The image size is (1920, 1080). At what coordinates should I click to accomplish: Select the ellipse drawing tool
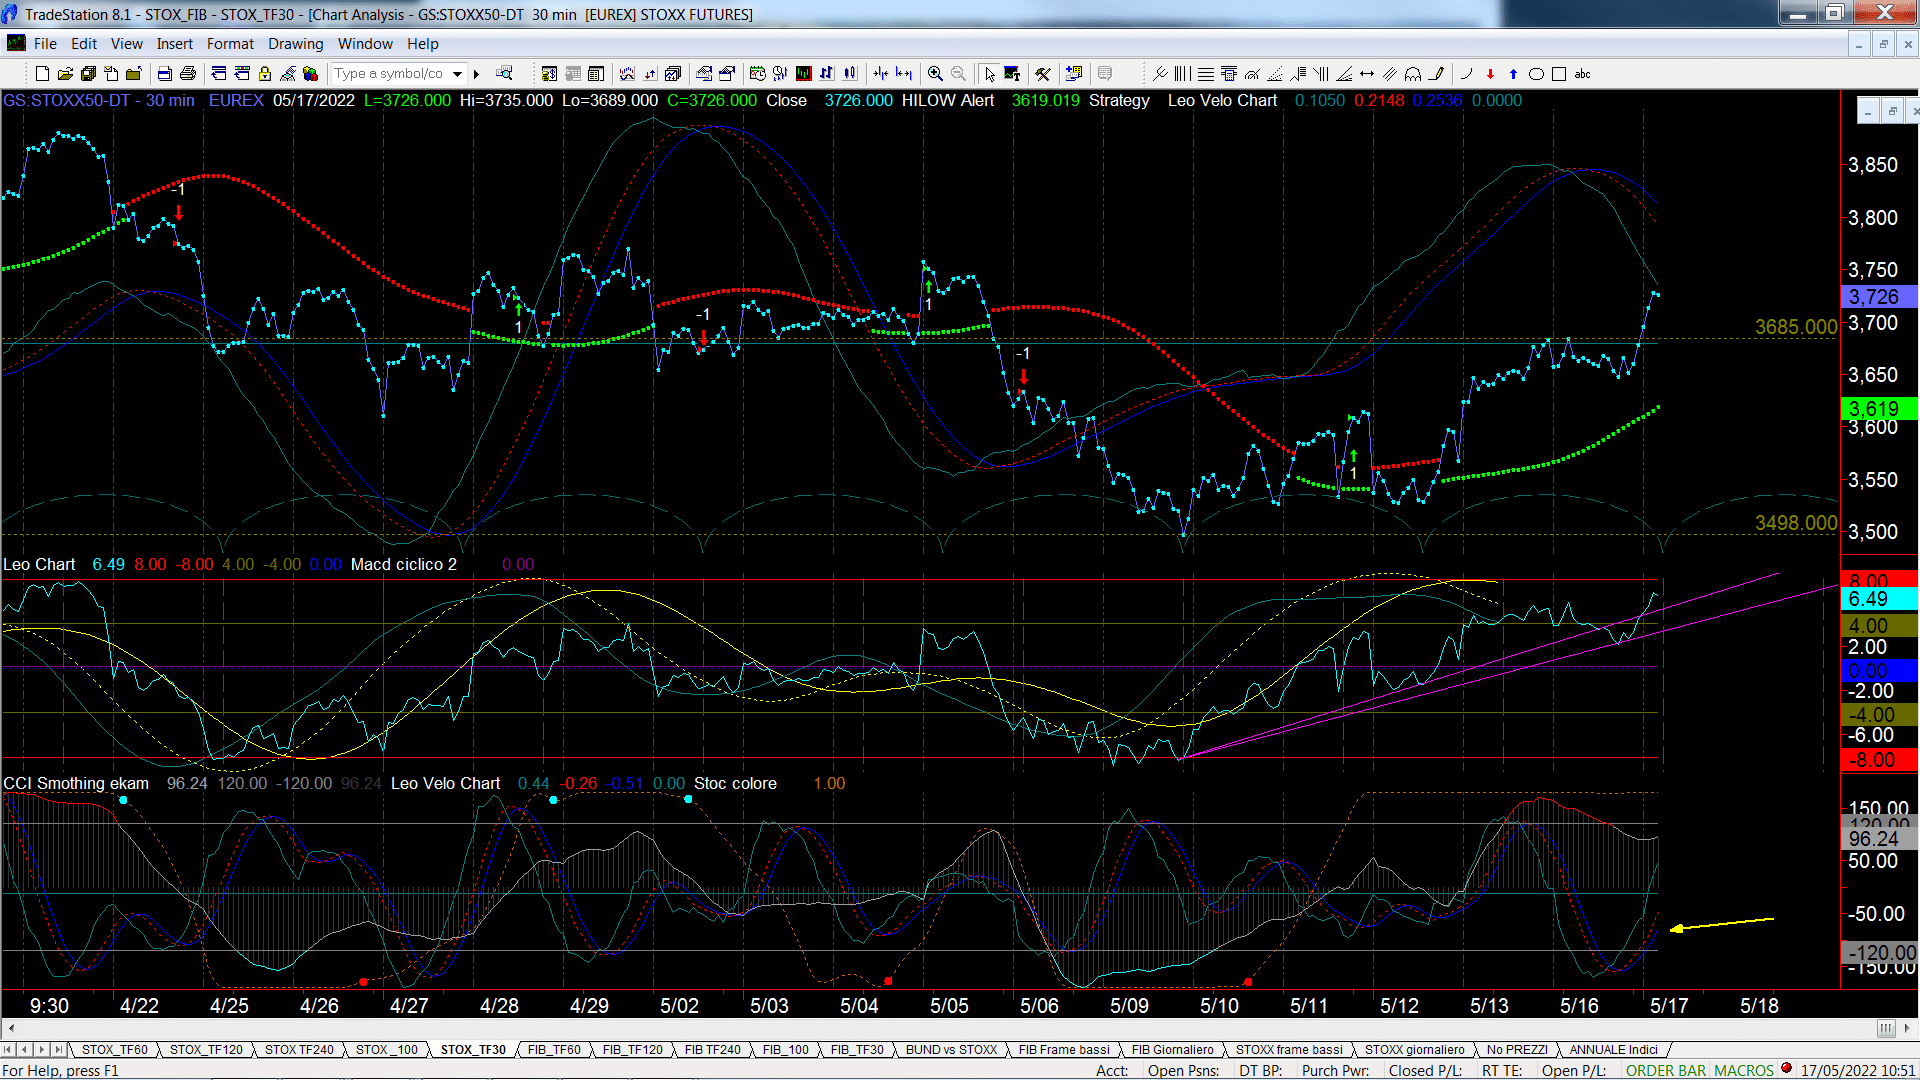(1536, 74)
